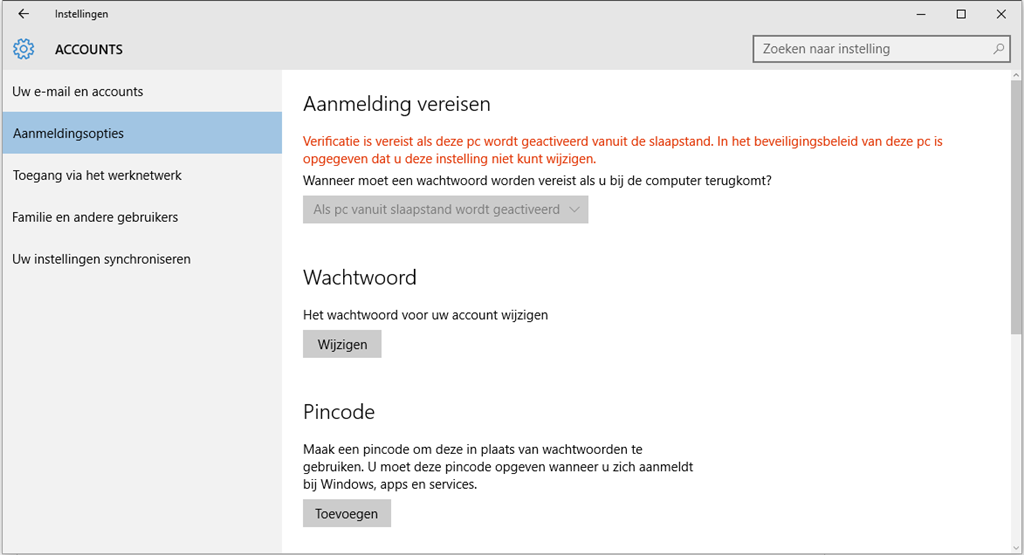The height and width of the screenshot is (555, 1024).
Task: Click the magnifier icon in search box
Action: [x=999, y=49]
